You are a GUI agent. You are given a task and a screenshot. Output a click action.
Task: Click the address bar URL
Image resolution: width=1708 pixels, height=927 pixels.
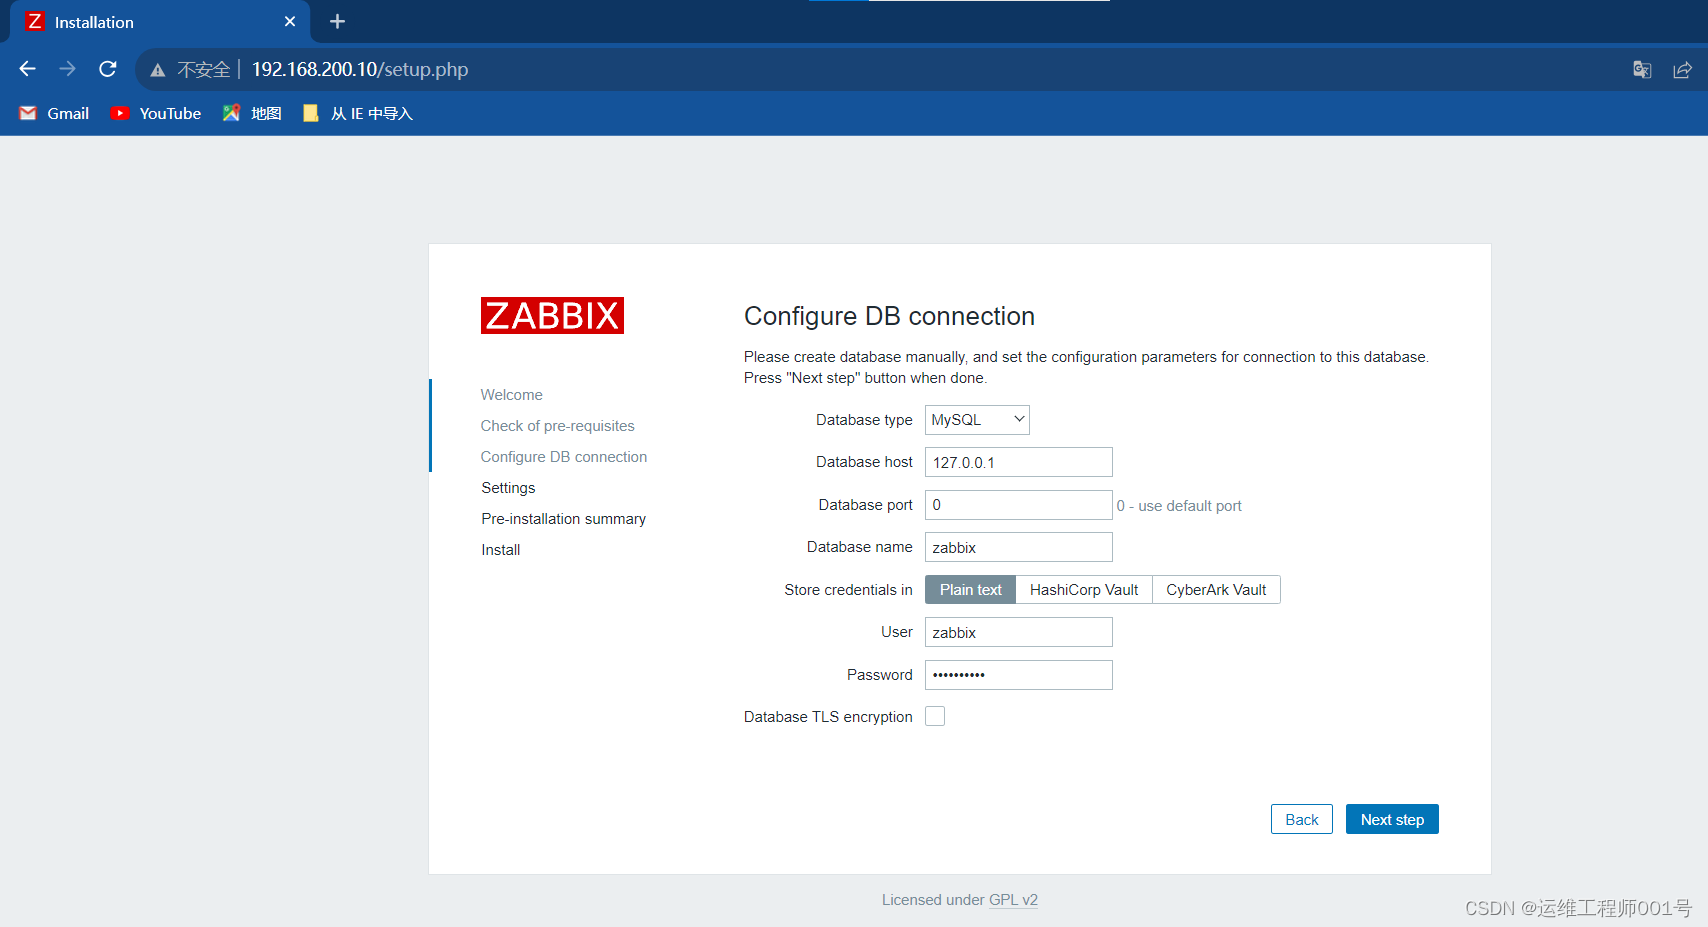[x=360, y=69]
